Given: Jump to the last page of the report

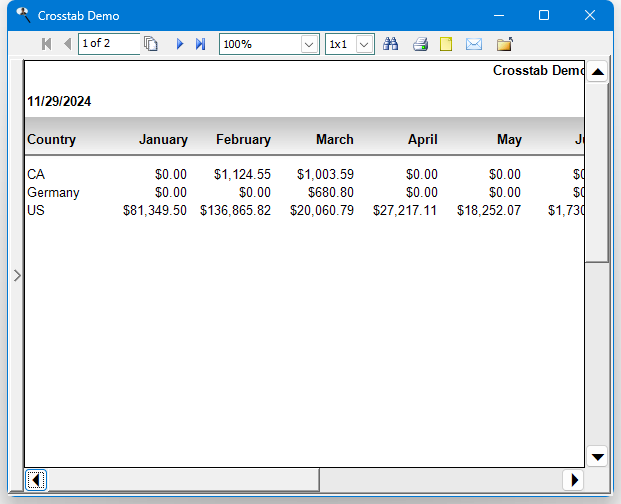Looking at the screenshot, I should point(201,44).
